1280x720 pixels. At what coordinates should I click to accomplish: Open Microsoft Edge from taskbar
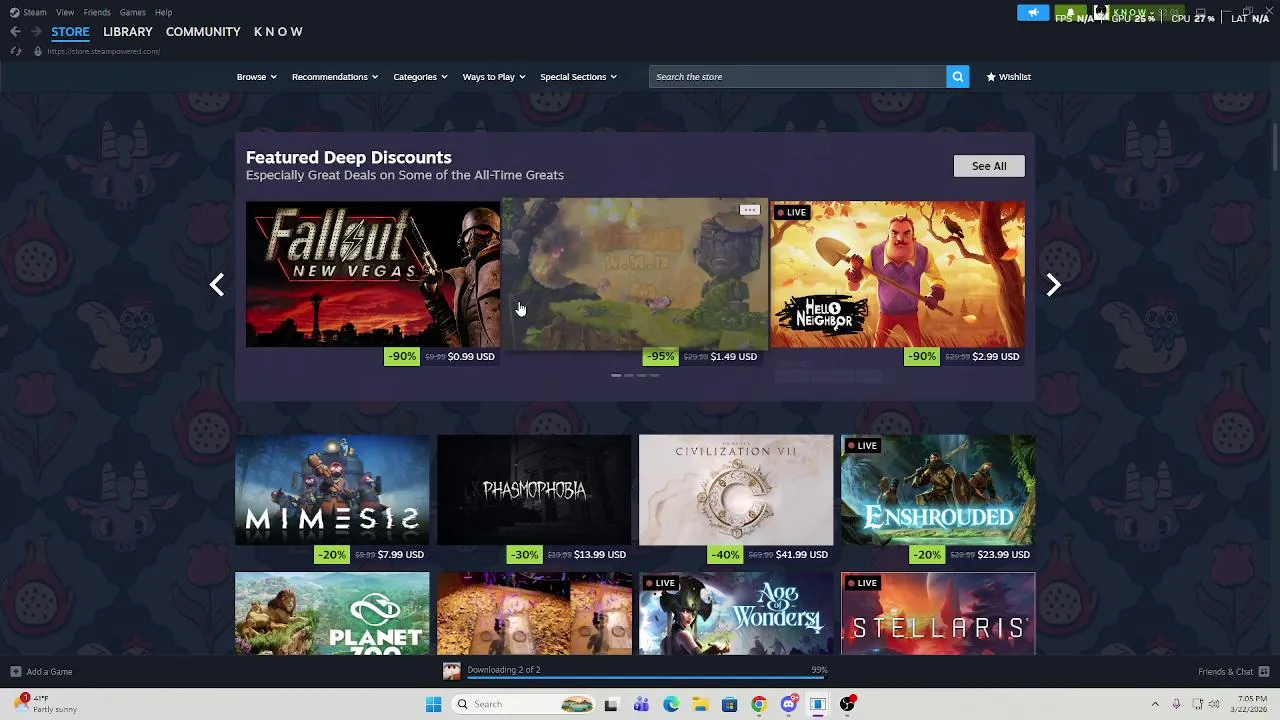(x=671, y=704)
